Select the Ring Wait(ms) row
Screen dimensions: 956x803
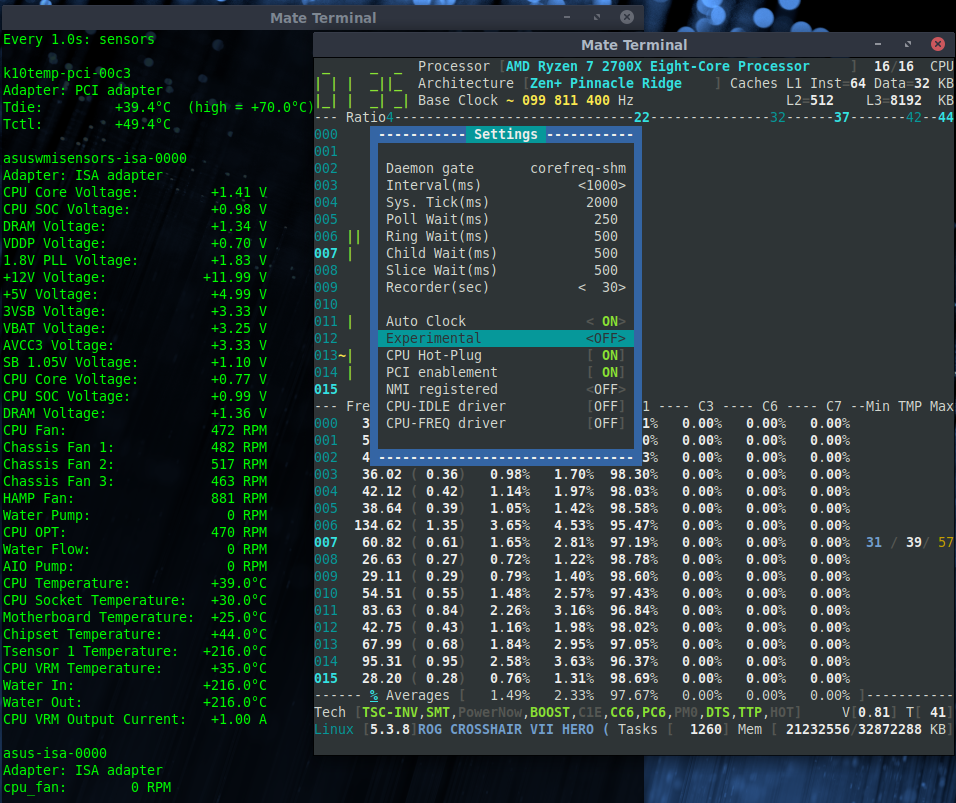[506, 237]
